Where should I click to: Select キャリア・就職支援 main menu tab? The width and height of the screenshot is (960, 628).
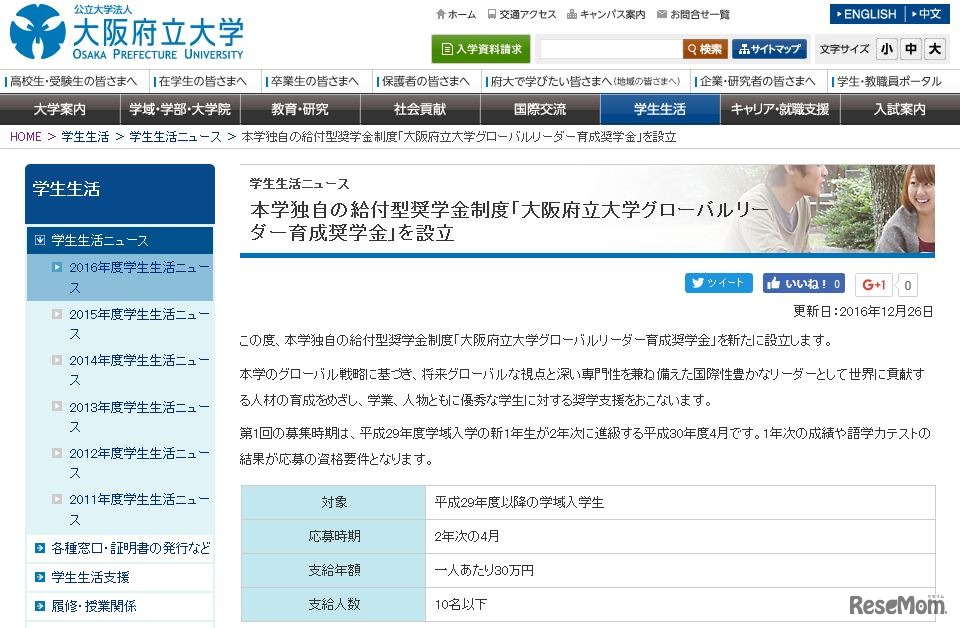point(780,109)
